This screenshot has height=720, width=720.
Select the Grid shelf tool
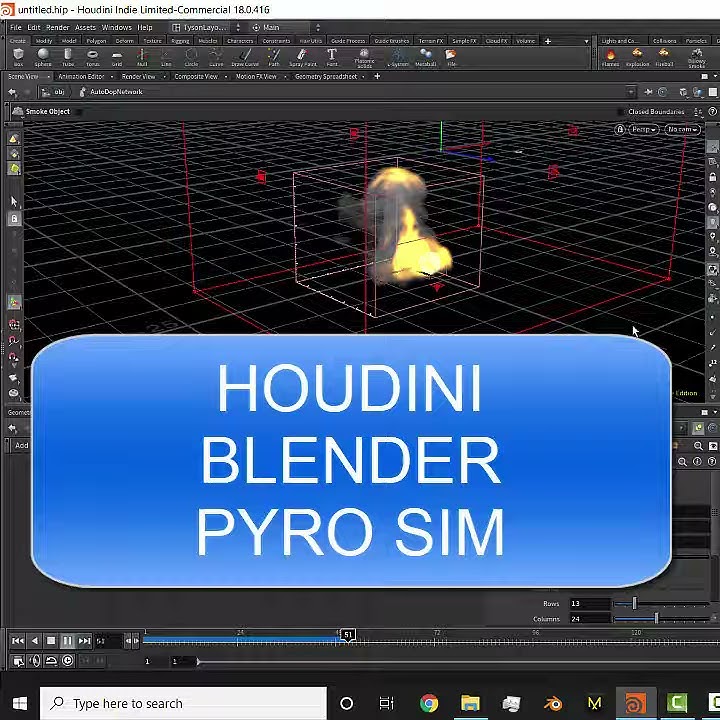pyautogui.click(x=117, y=57)
